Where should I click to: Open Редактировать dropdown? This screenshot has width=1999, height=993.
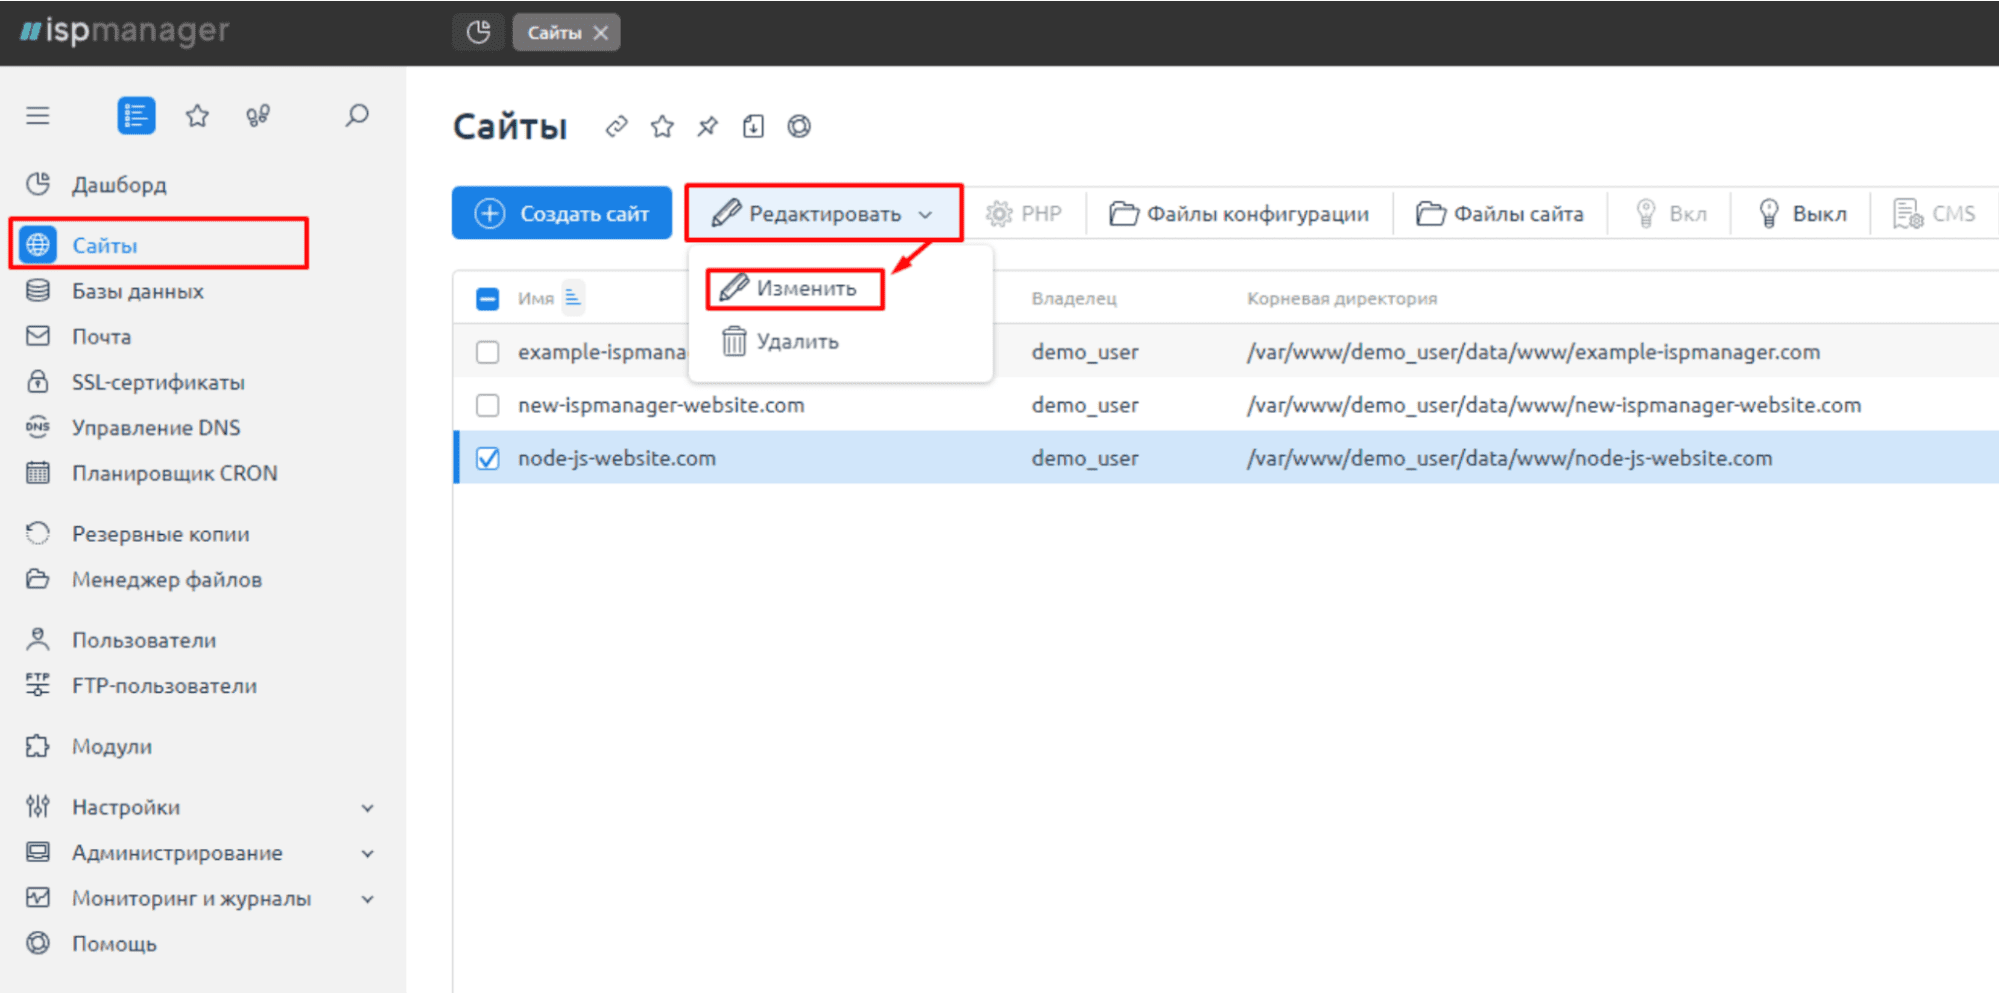[823, 213]
